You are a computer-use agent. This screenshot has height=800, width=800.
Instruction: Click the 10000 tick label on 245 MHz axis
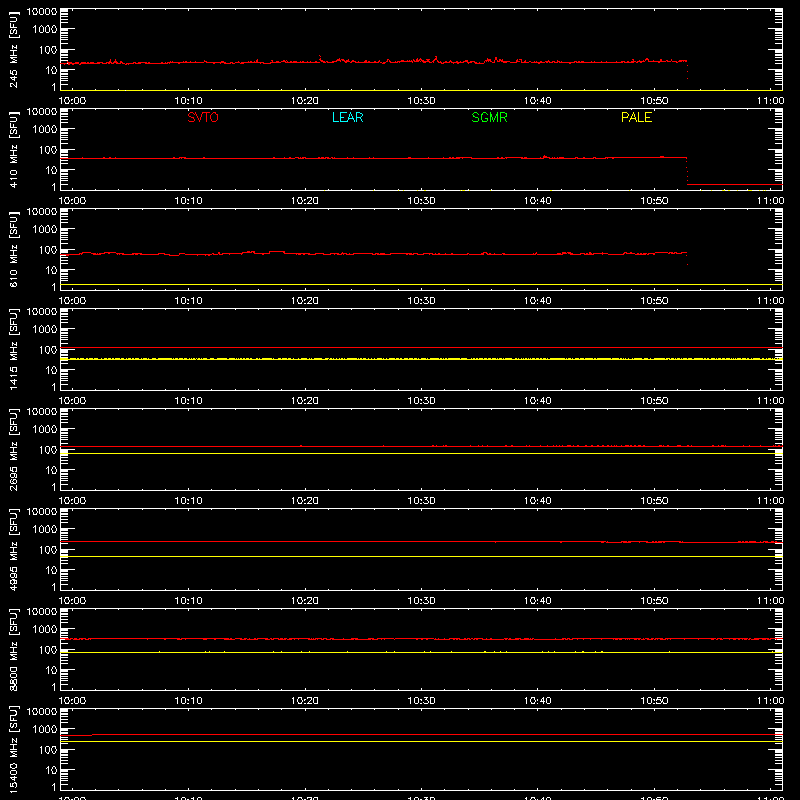click(x=42, y=11)
